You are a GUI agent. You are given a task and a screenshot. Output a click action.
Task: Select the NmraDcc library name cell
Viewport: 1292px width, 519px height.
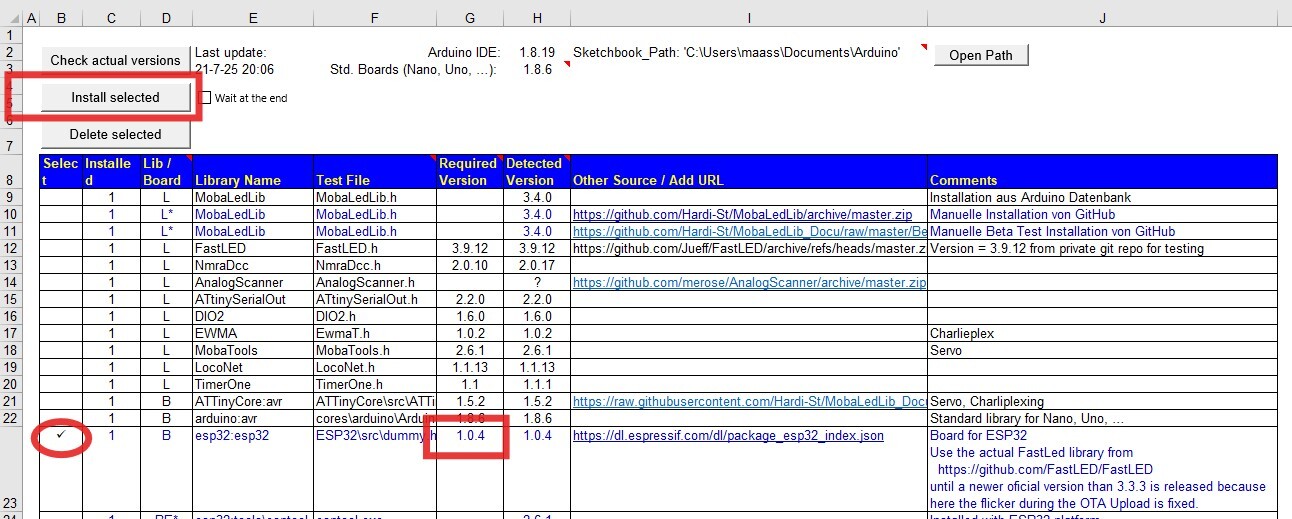click(252, 265)
